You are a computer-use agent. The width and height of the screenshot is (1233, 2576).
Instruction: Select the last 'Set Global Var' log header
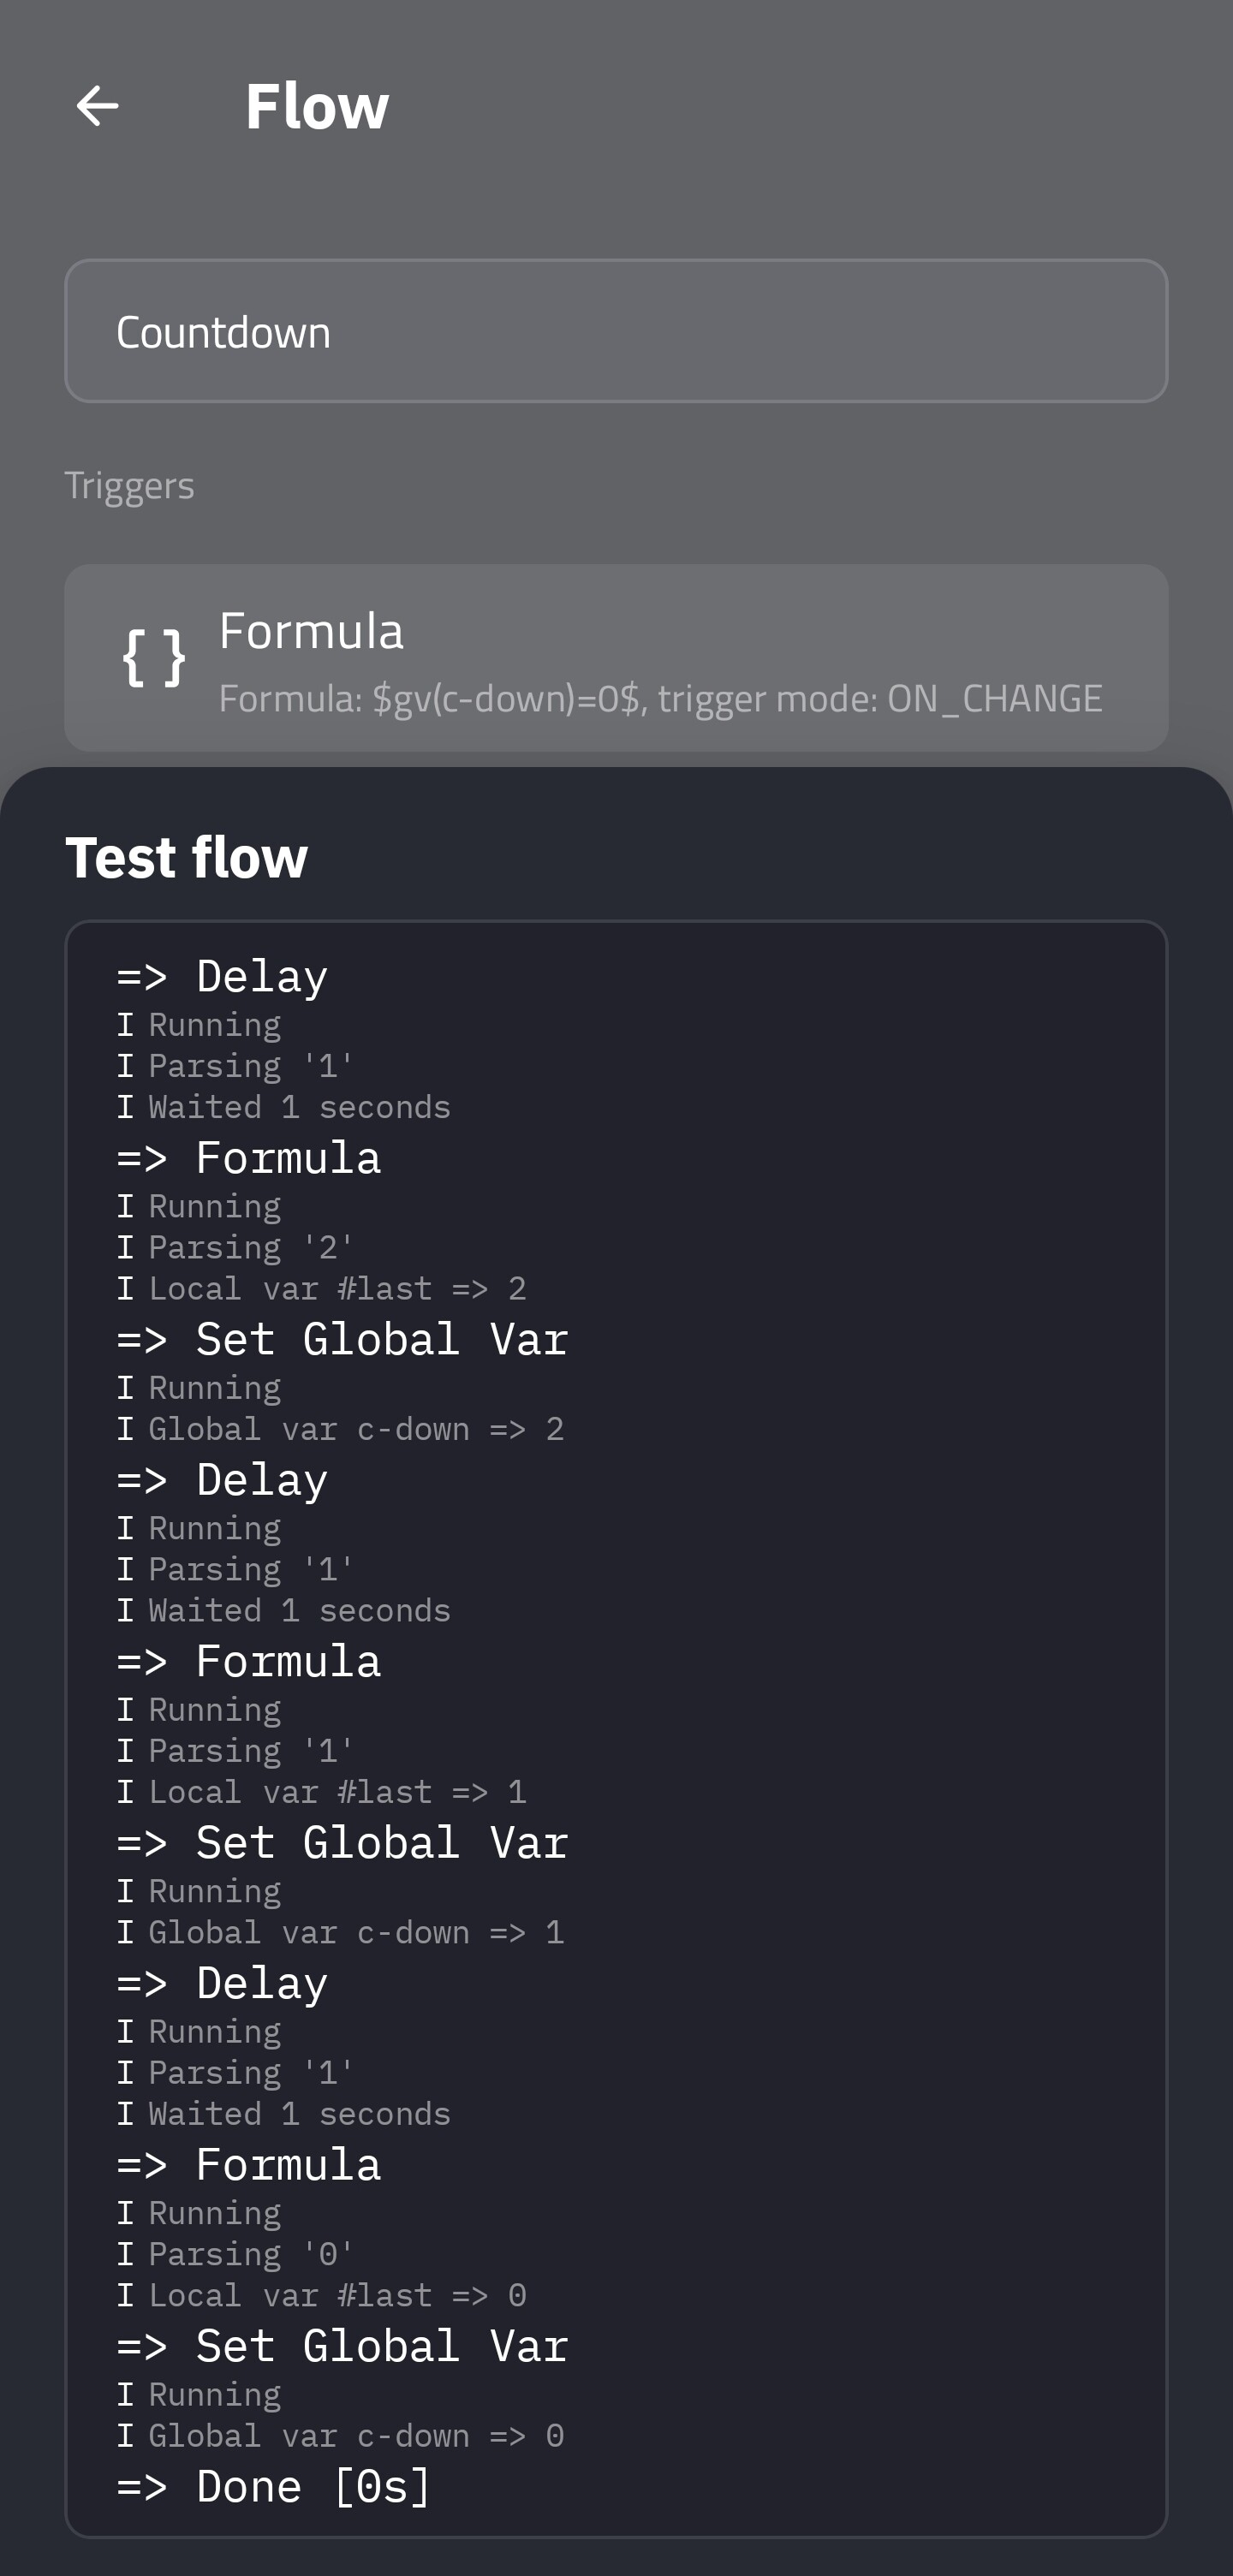click(x=343, y=2347)
